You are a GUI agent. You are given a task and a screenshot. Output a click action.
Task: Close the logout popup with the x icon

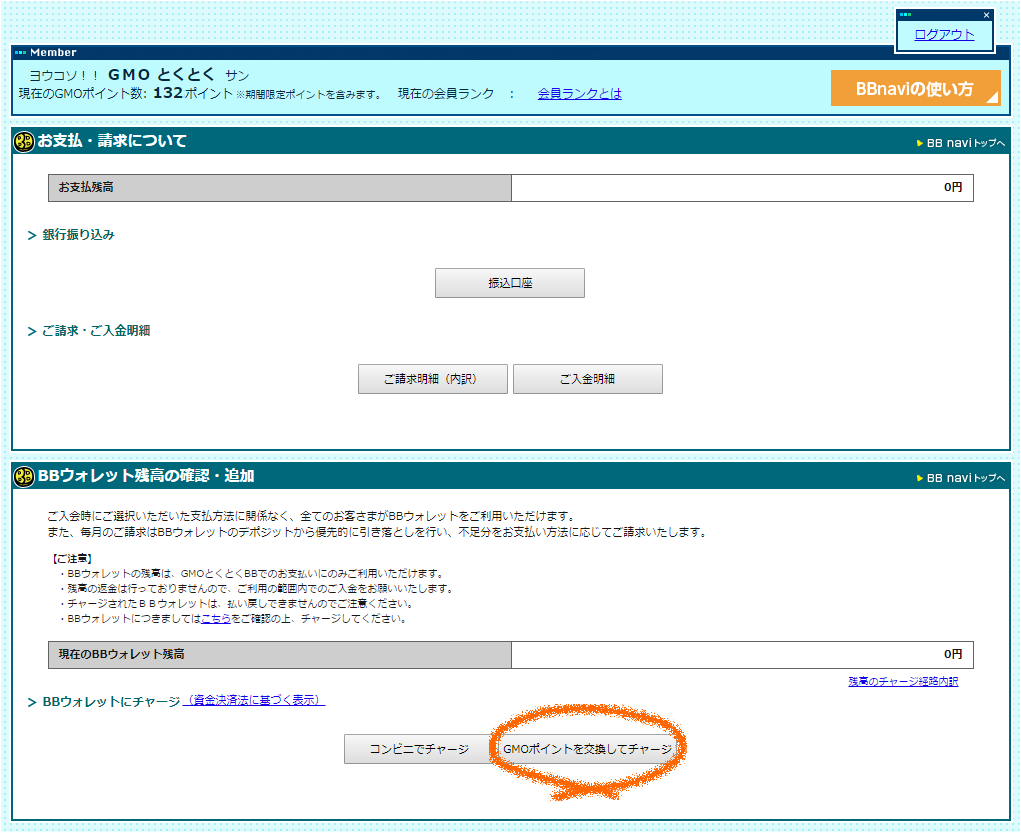click(986, 15)
